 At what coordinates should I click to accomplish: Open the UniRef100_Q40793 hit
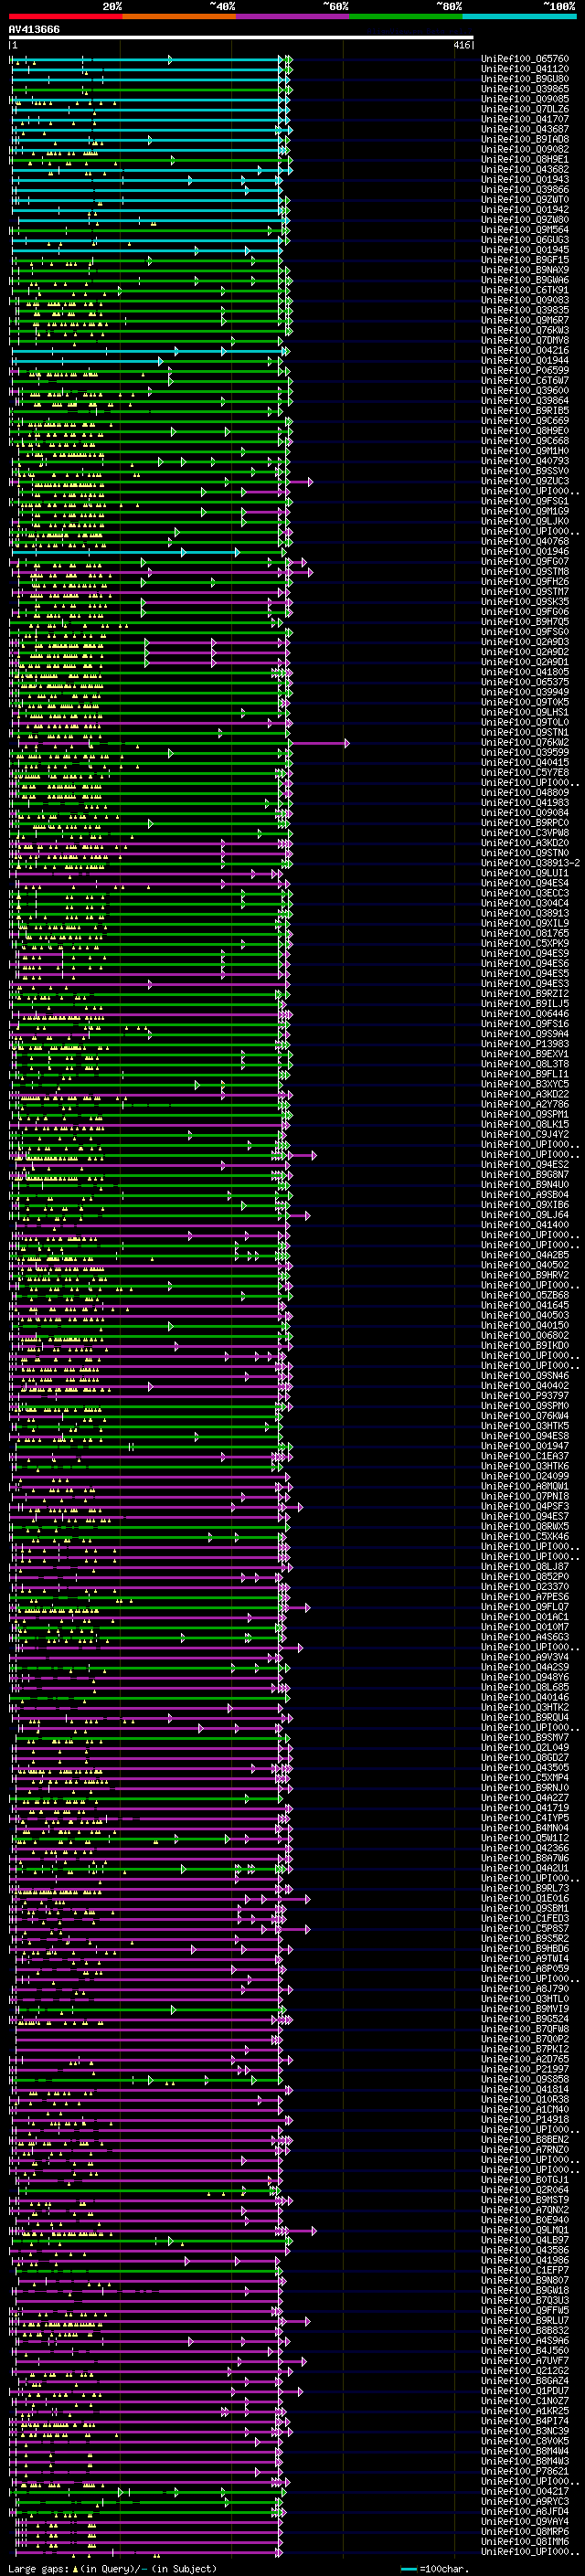click(x=525, y=461)
